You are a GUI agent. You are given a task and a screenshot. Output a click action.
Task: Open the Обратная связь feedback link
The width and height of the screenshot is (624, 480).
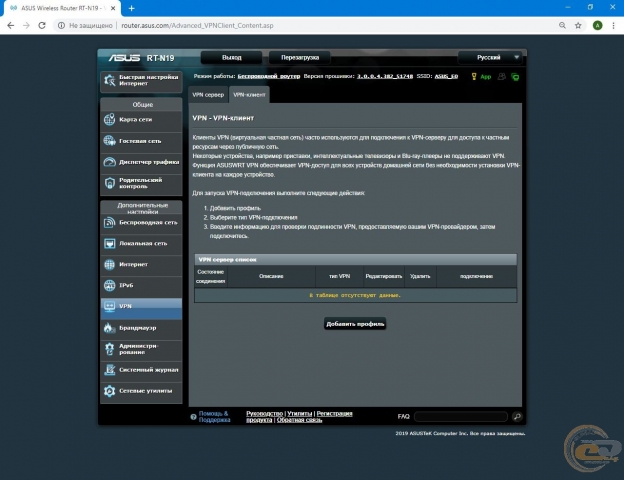pos(299,420)
